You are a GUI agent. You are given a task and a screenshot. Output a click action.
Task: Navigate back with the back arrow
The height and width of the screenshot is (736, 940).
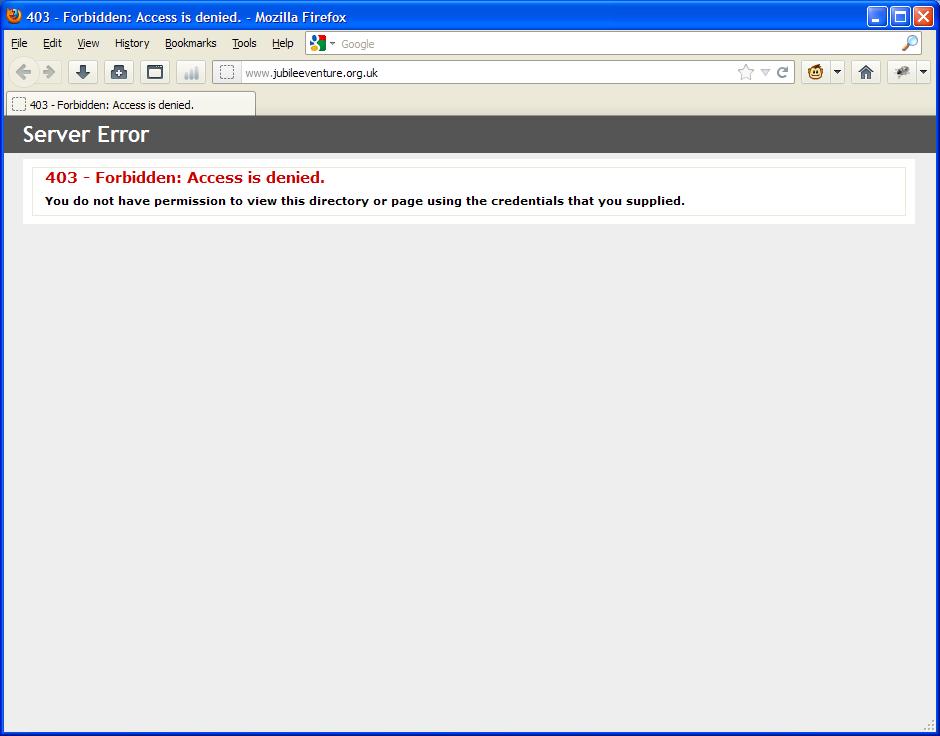[23, 71]
